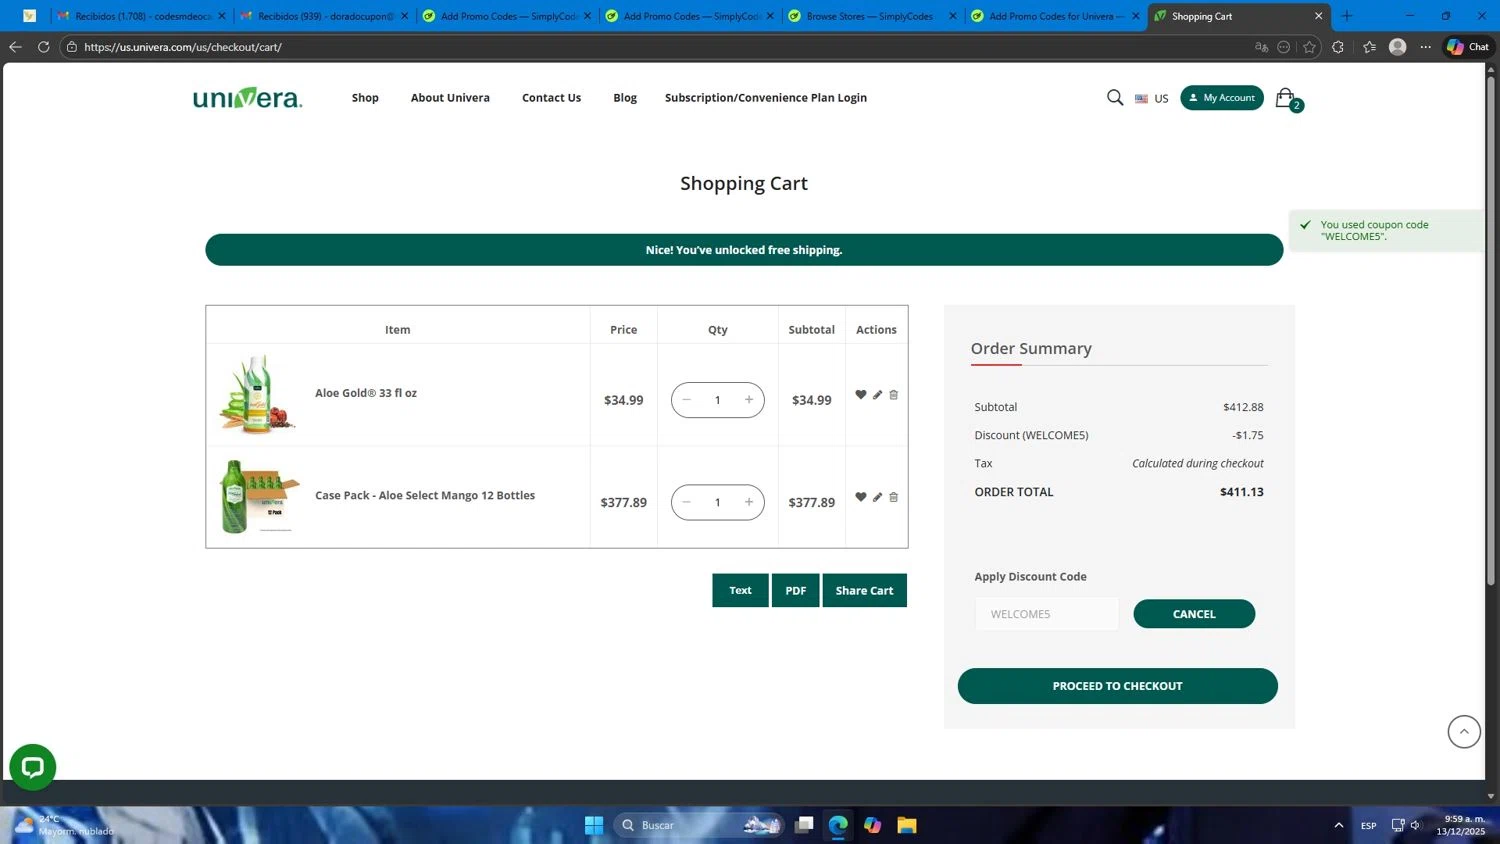The width and height of the screenshot is (1500, 844).
Task: Close the Shopping Cart tab
Action: point(1318,16)
